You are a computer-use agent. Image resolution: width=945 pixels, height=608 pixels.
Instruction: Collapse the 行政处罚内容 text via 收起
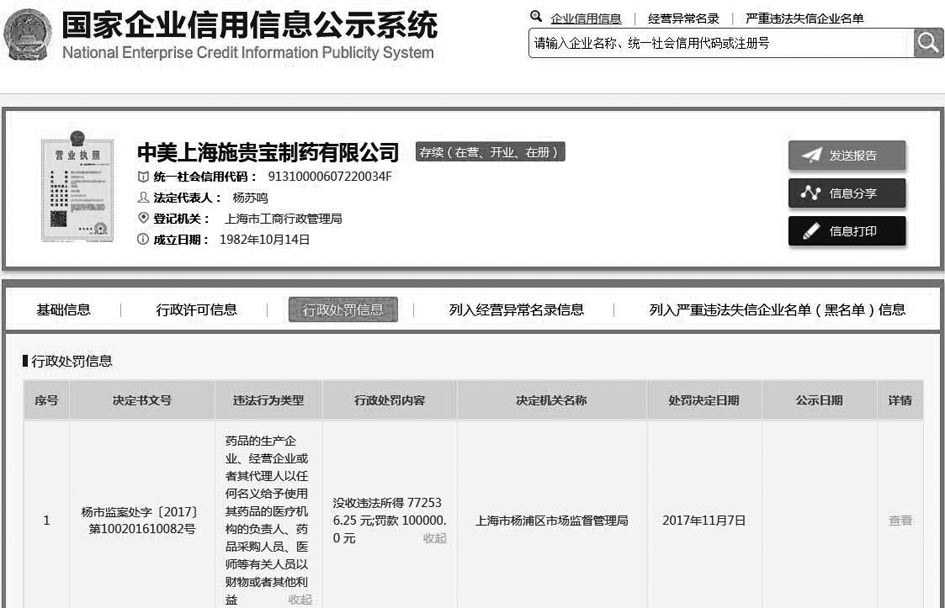point(435,538)
